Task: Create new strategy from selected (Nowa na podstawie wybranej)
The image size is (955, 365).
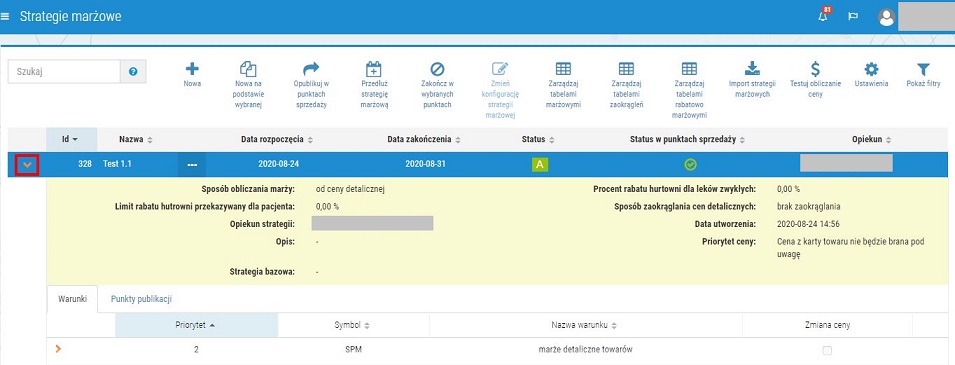Action: pos(248,84)
